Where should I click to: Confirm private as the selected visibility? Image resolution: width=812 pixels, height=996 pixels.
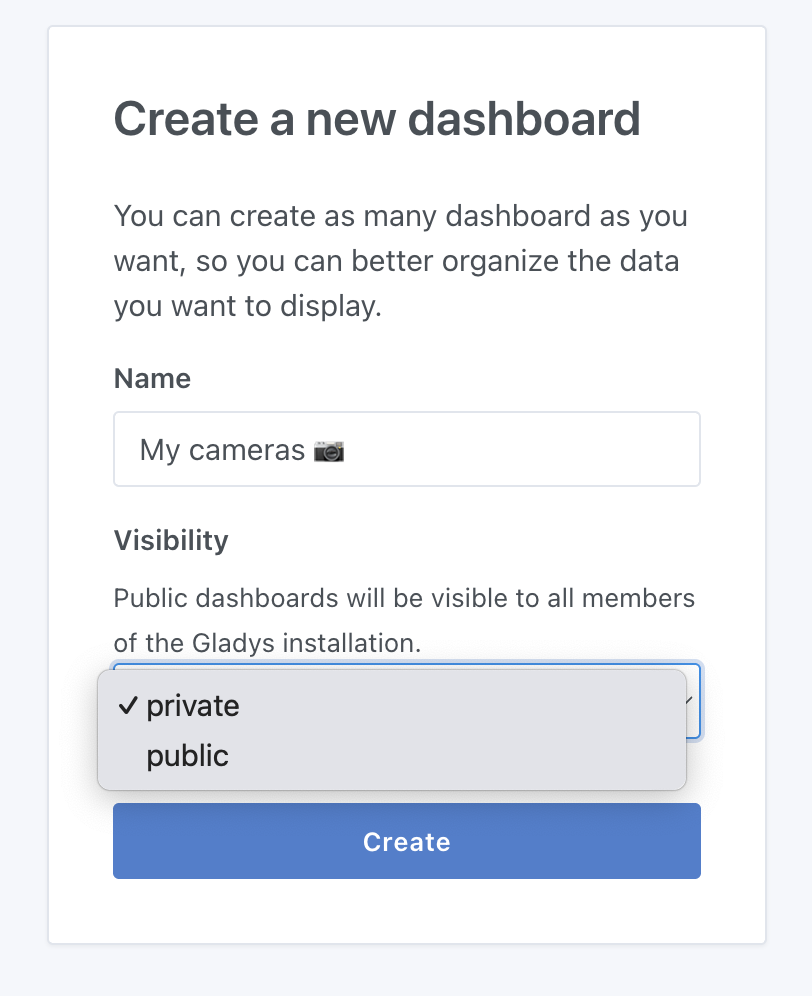tap(193, 705)
